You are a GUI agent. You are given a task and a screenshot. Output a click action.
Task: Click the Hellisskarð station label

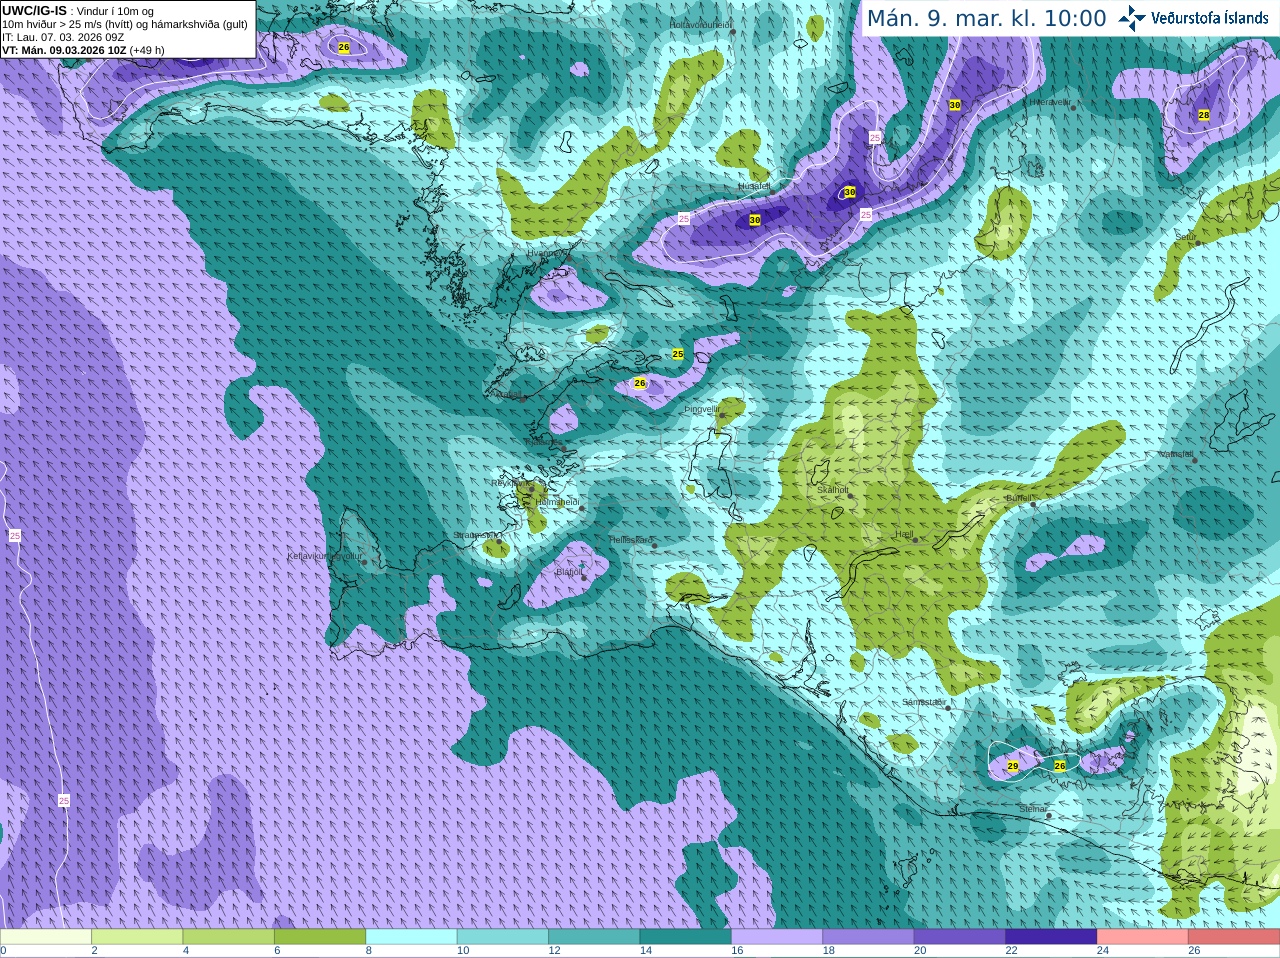click(631, 540)
